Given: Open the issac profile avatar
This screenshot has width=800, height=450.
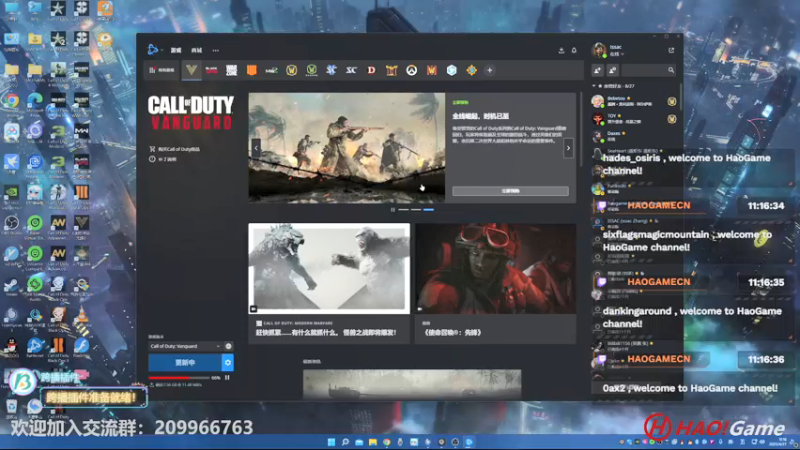Looking at the screenshot, I should (599, 50).
